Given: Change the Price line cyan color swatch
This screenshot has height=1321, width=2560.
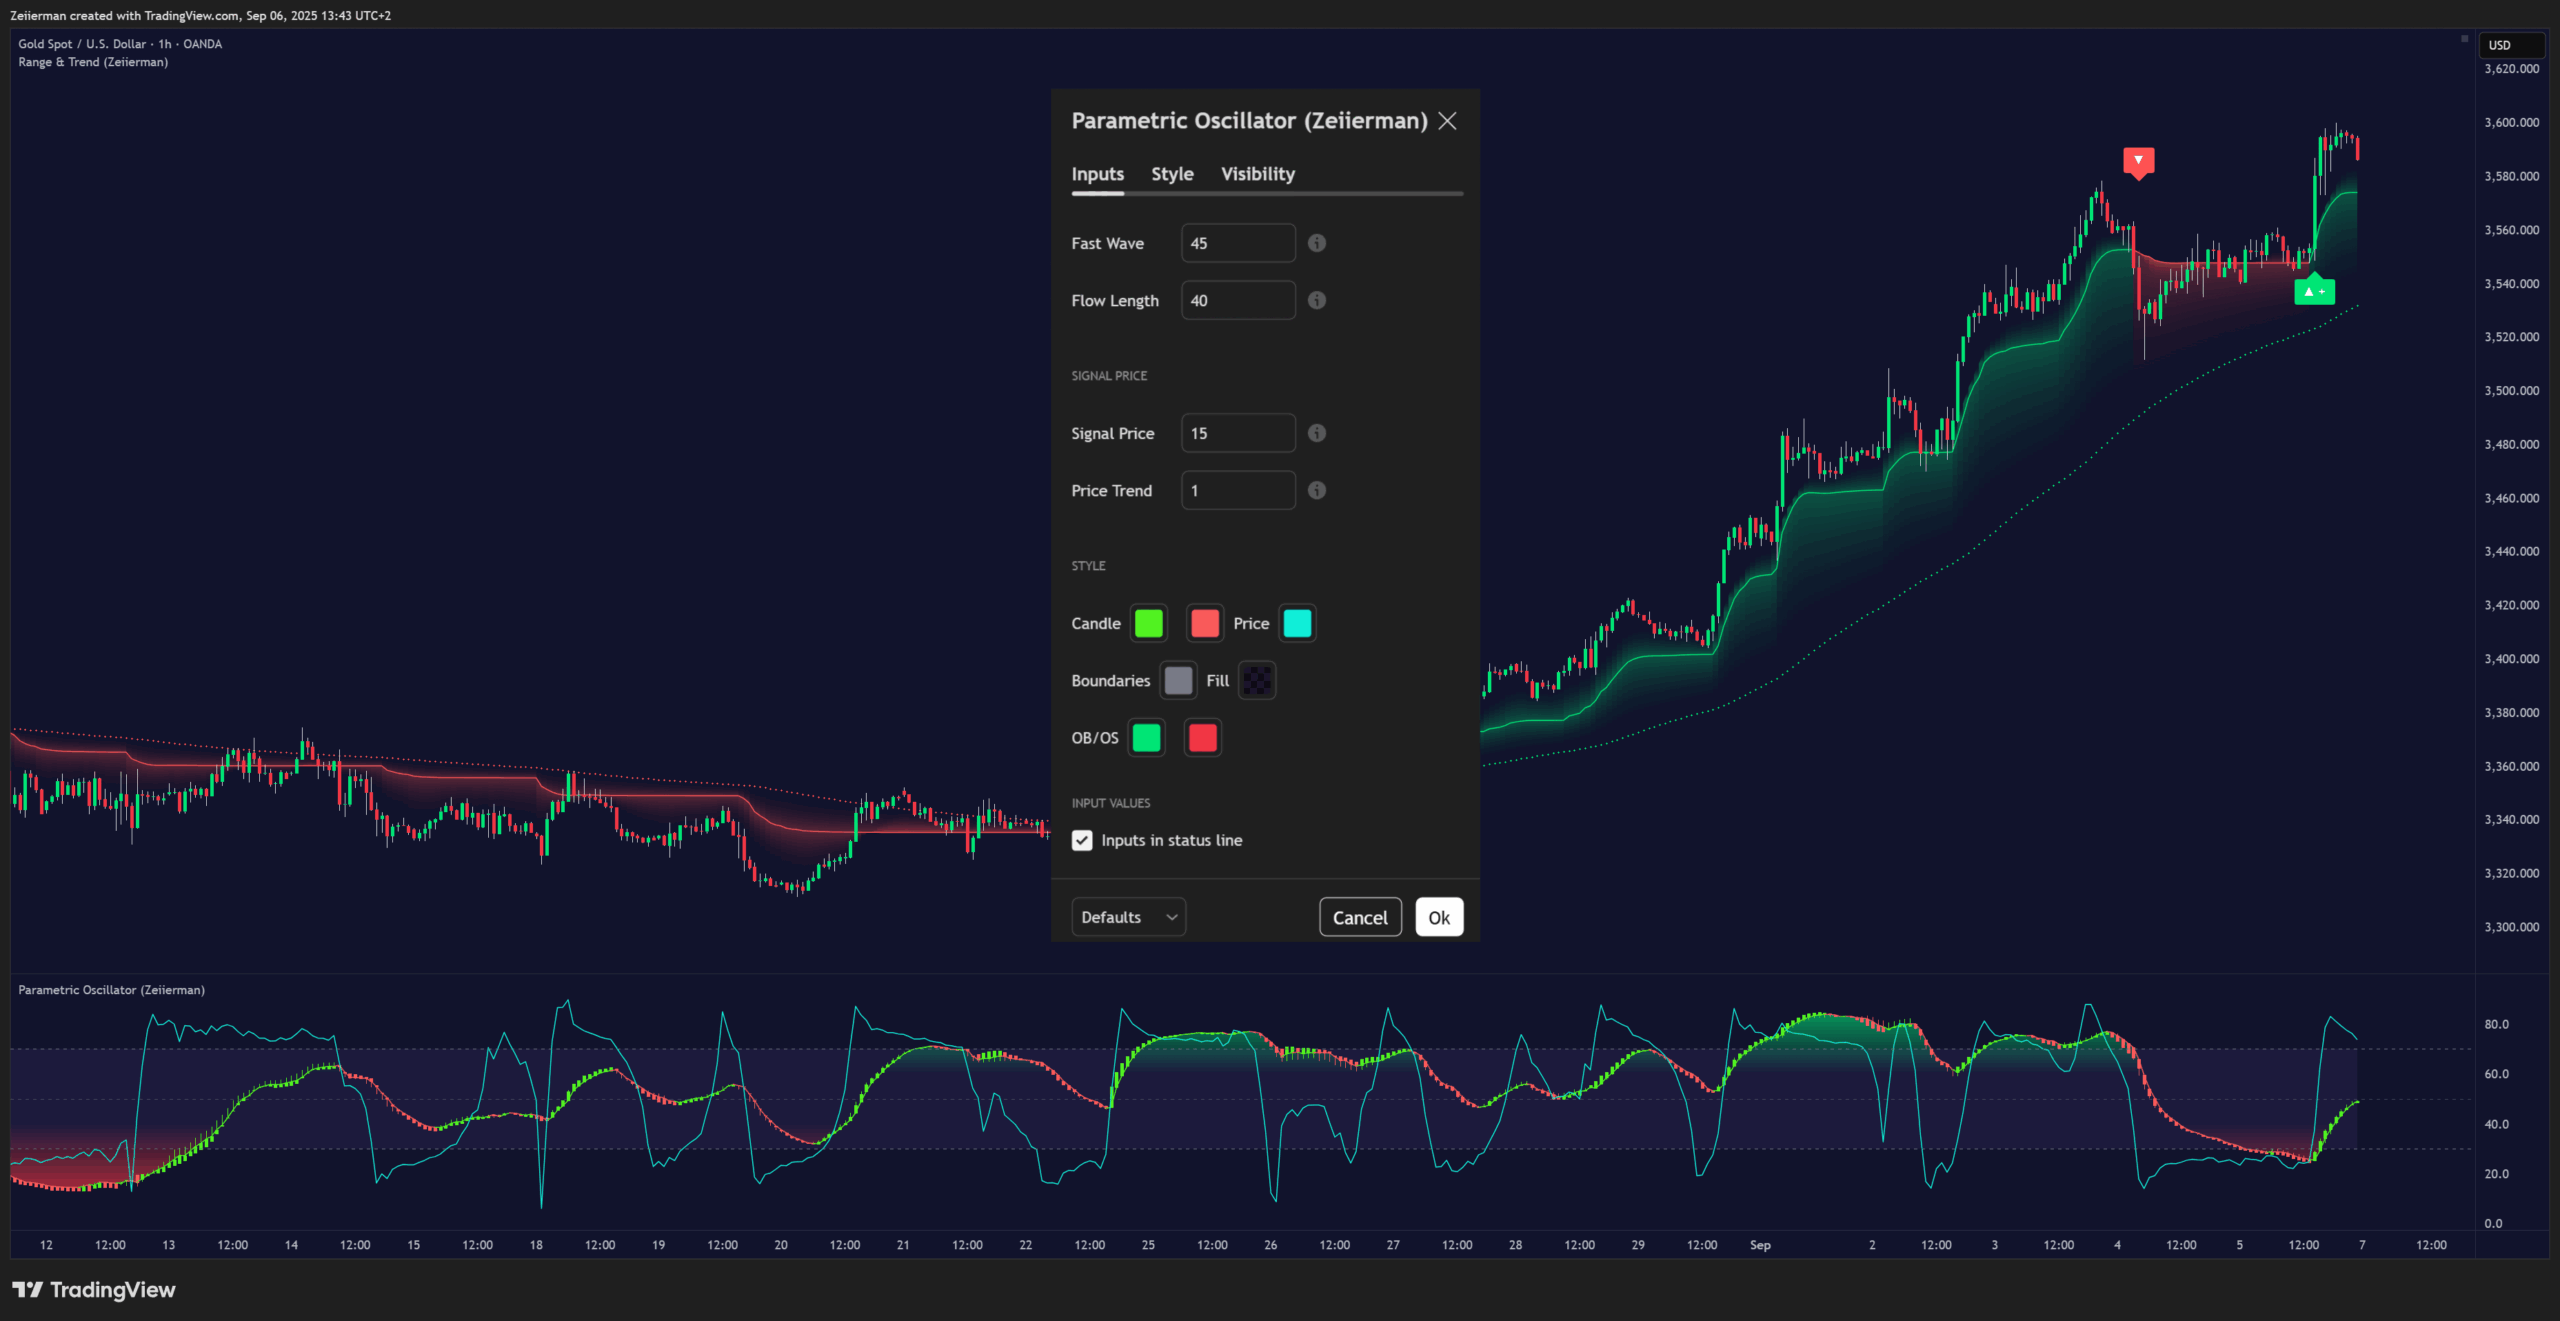Looking at the screenshot, I should click(1297, 623).
